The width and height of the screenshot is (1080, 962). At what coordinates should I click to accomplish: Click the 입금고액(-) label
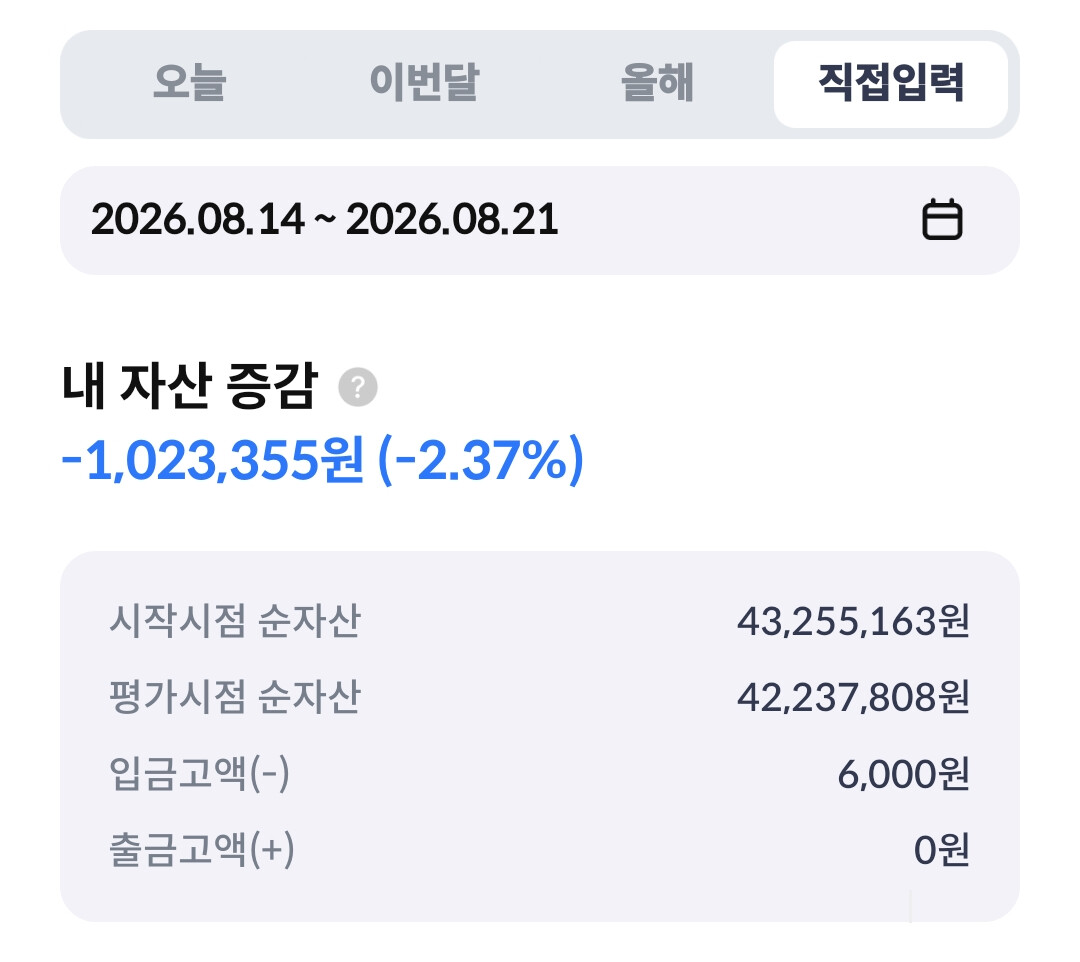(x=199, y=773)
